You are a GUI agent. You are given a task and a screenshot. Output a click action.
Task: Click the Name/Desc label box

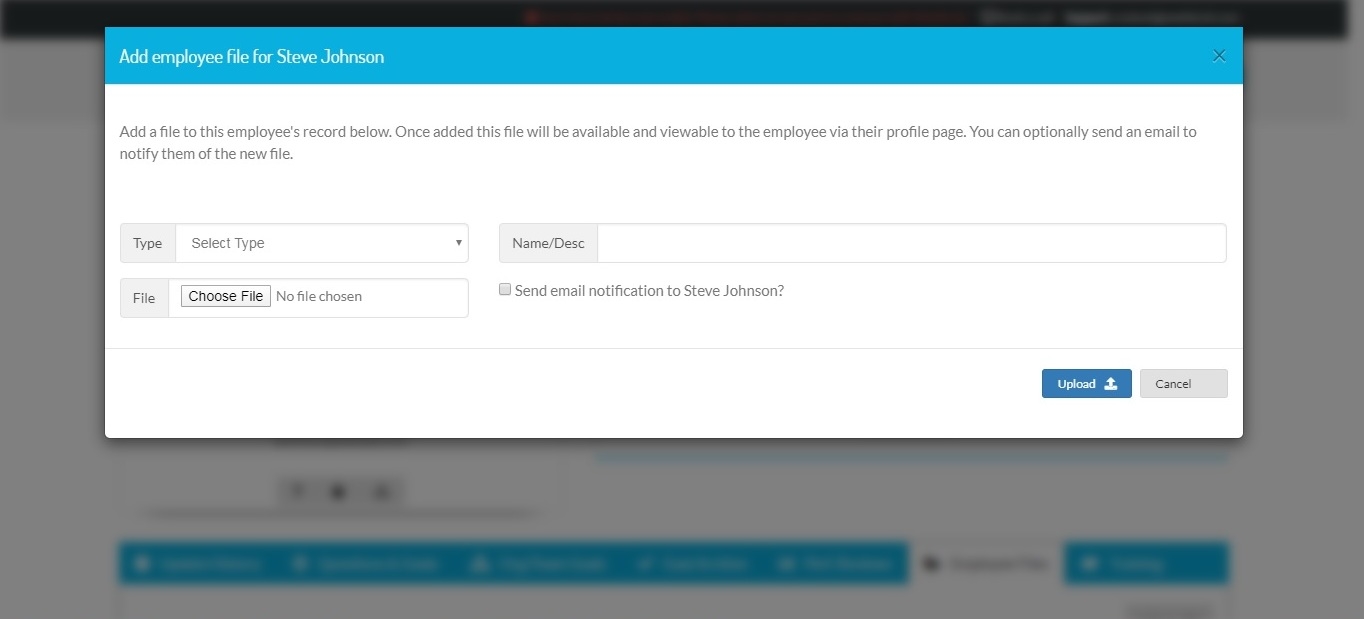coord(547,243)
